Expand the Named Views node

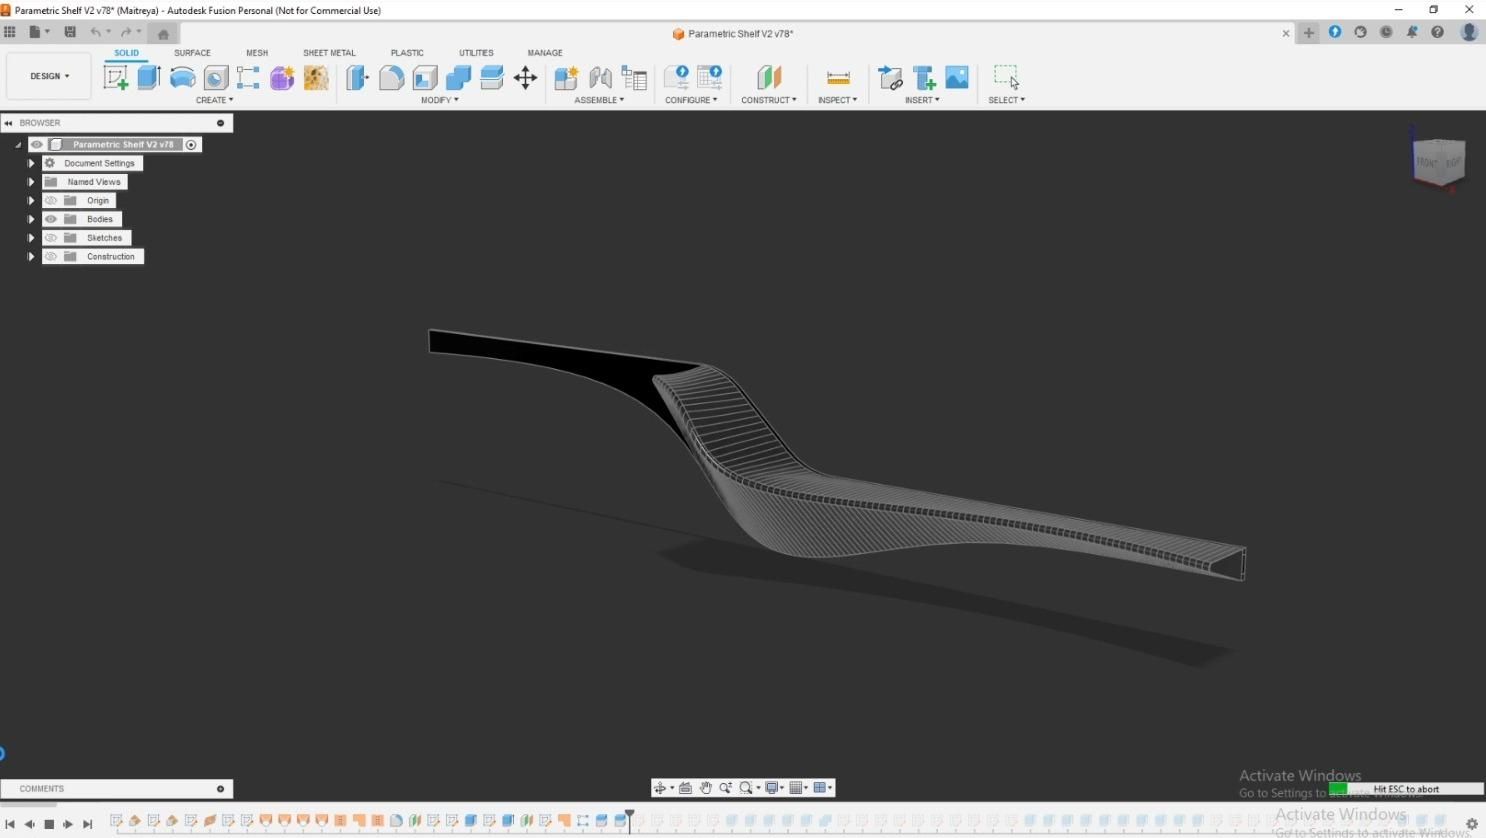[x=31, y=182]
